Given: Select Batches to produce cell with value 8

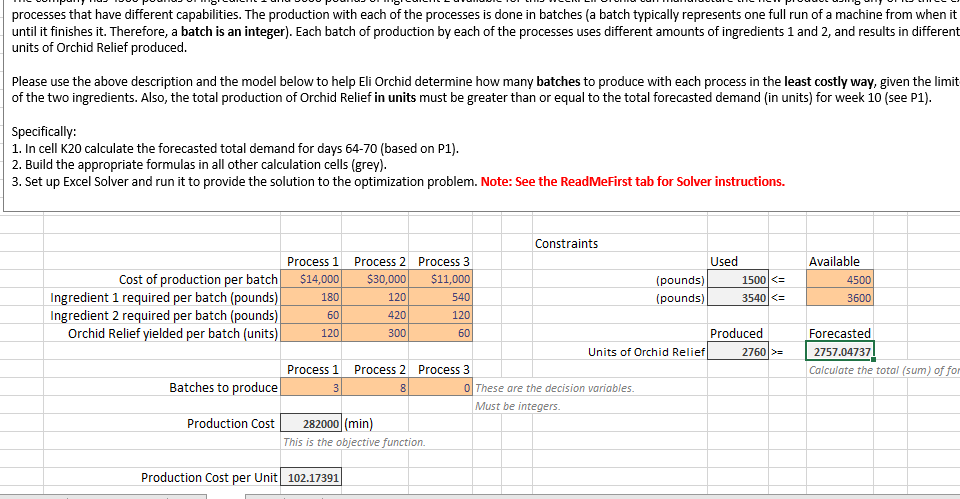Looking at the screenshot, I should 375,388.
